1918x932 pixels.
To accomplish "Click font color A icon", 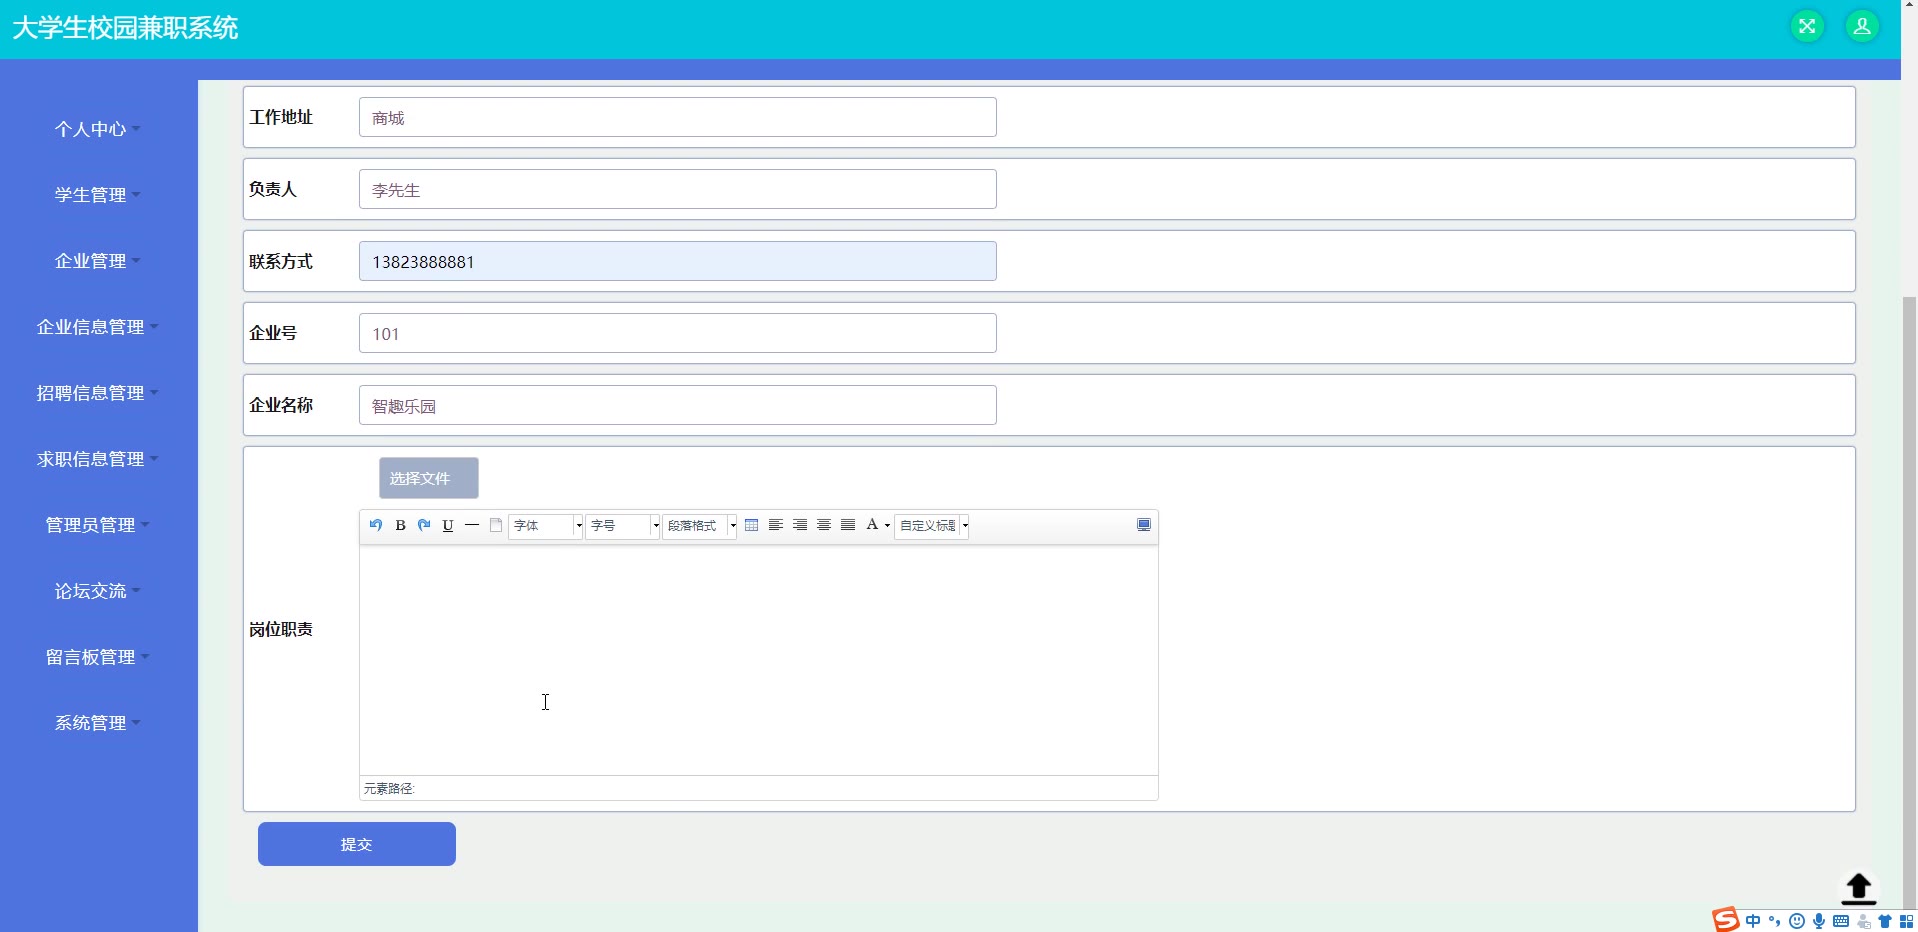I will pos(872,525).
